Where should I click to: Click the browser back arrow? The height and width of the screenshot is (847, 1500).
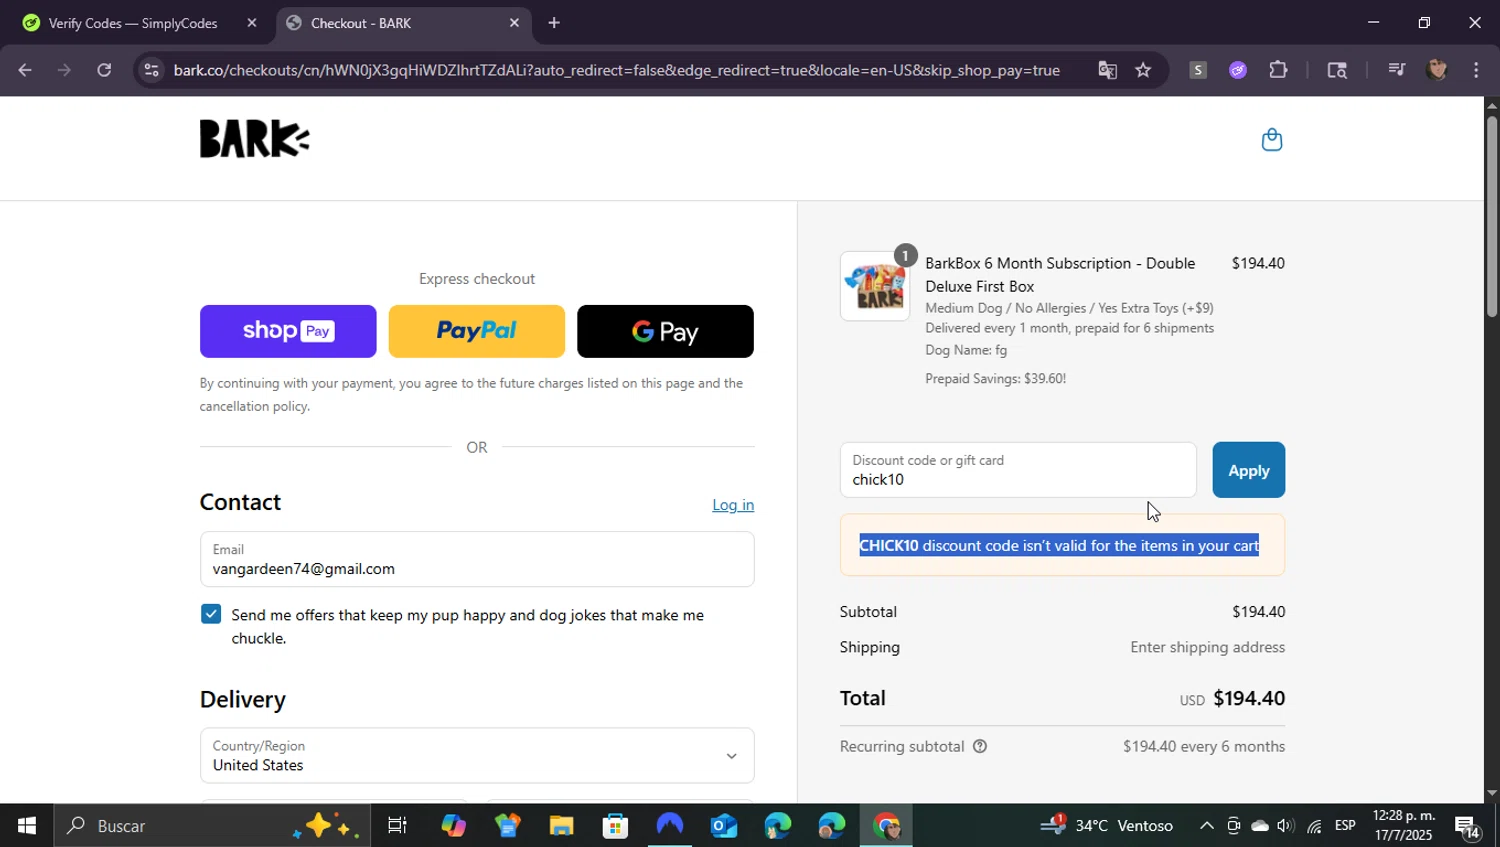click(25, 70)
